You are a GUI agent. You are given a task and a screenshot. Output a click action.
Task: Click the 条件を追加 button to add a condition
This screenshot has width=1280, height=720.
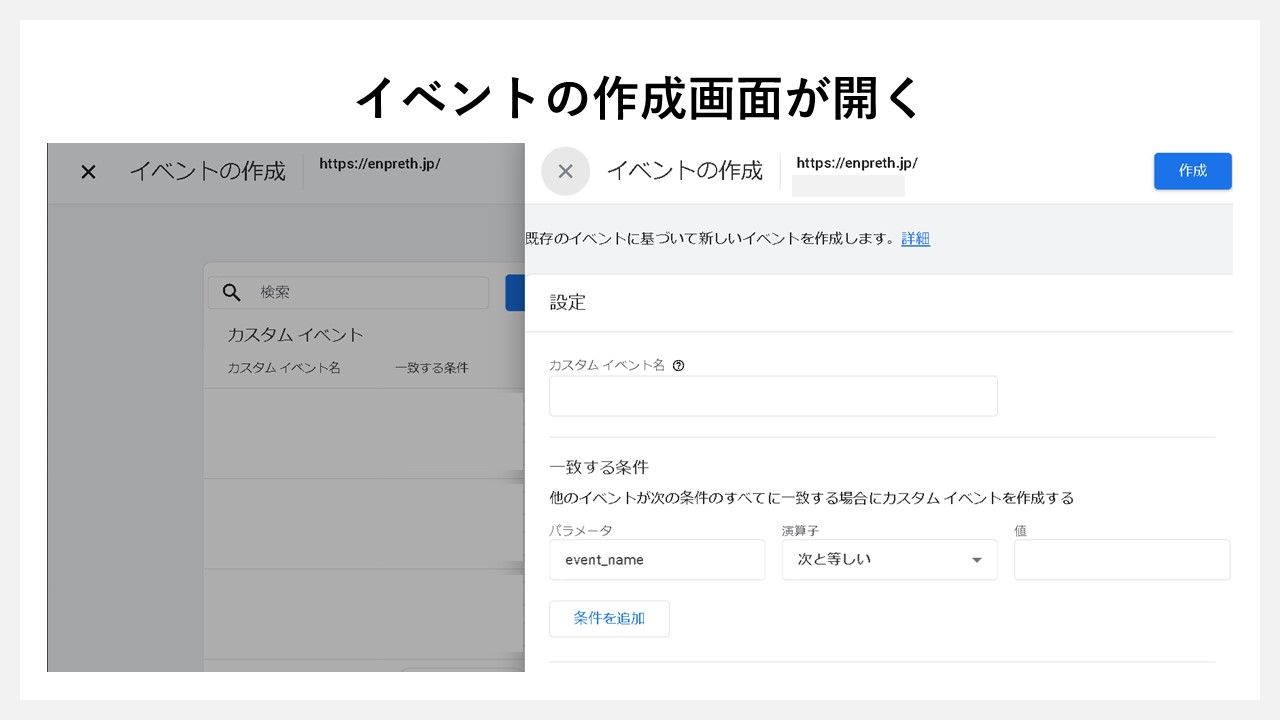coord(609,618)
